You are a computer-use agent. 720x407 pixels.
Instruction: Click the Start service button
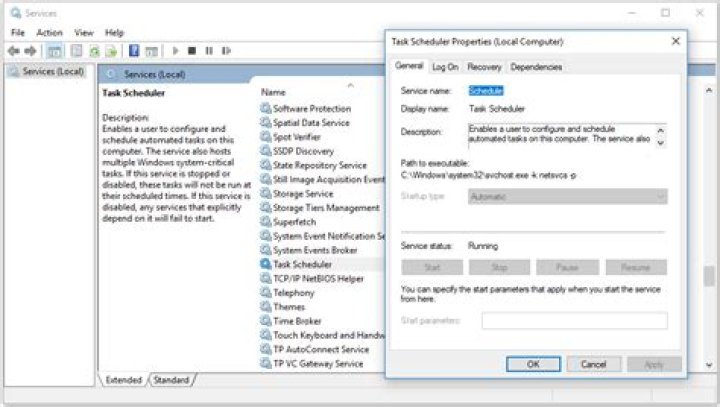[x=432, y=267]
